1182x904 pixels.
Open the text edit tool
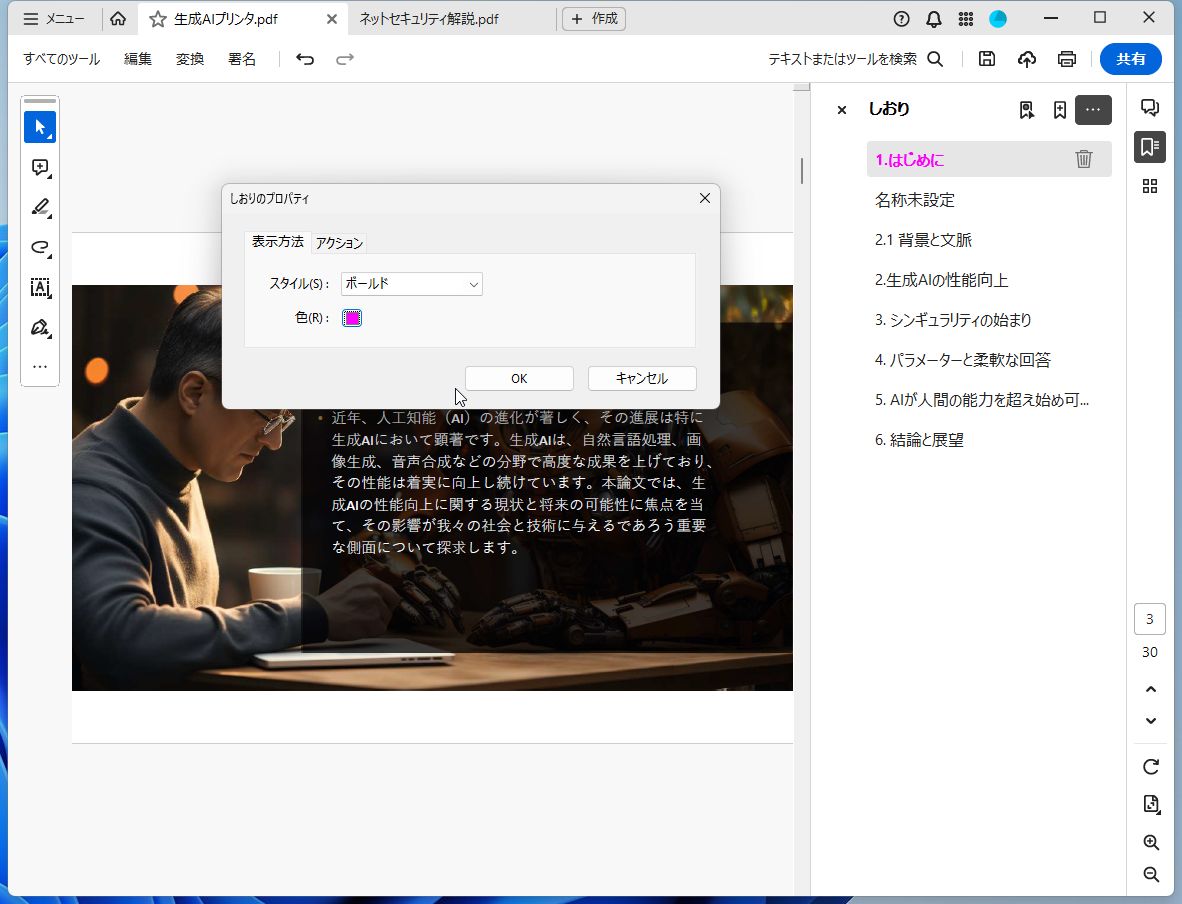[40, 288]
